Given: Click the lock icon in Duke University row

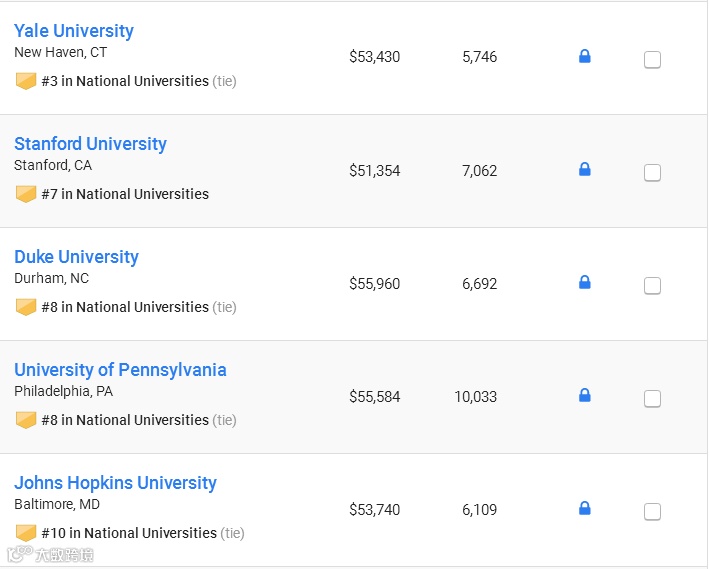Looking at the screenshot, I should pyautogui.click(x=585, y=283).
